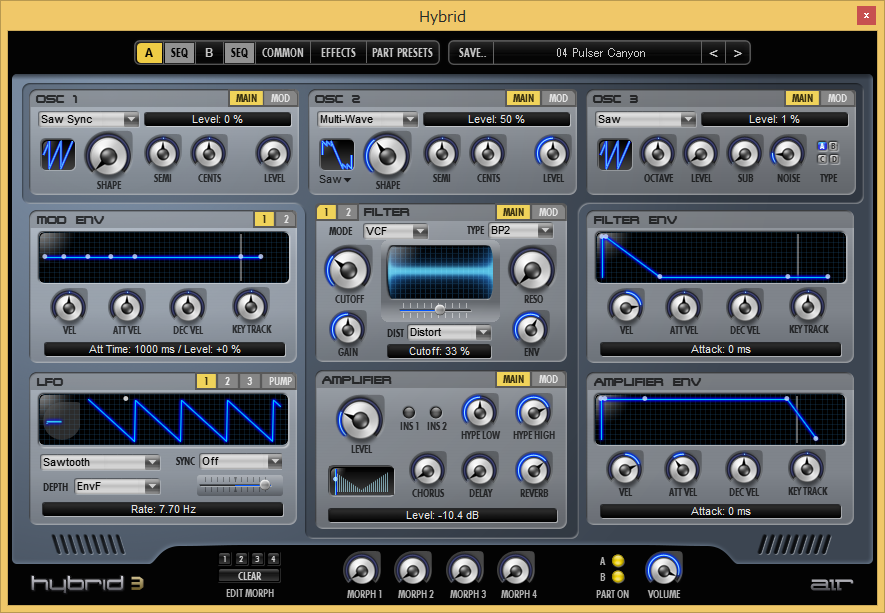Open the OSC 2 Multi-Wave dropdown
885x613 pixels.
[367, 119]
